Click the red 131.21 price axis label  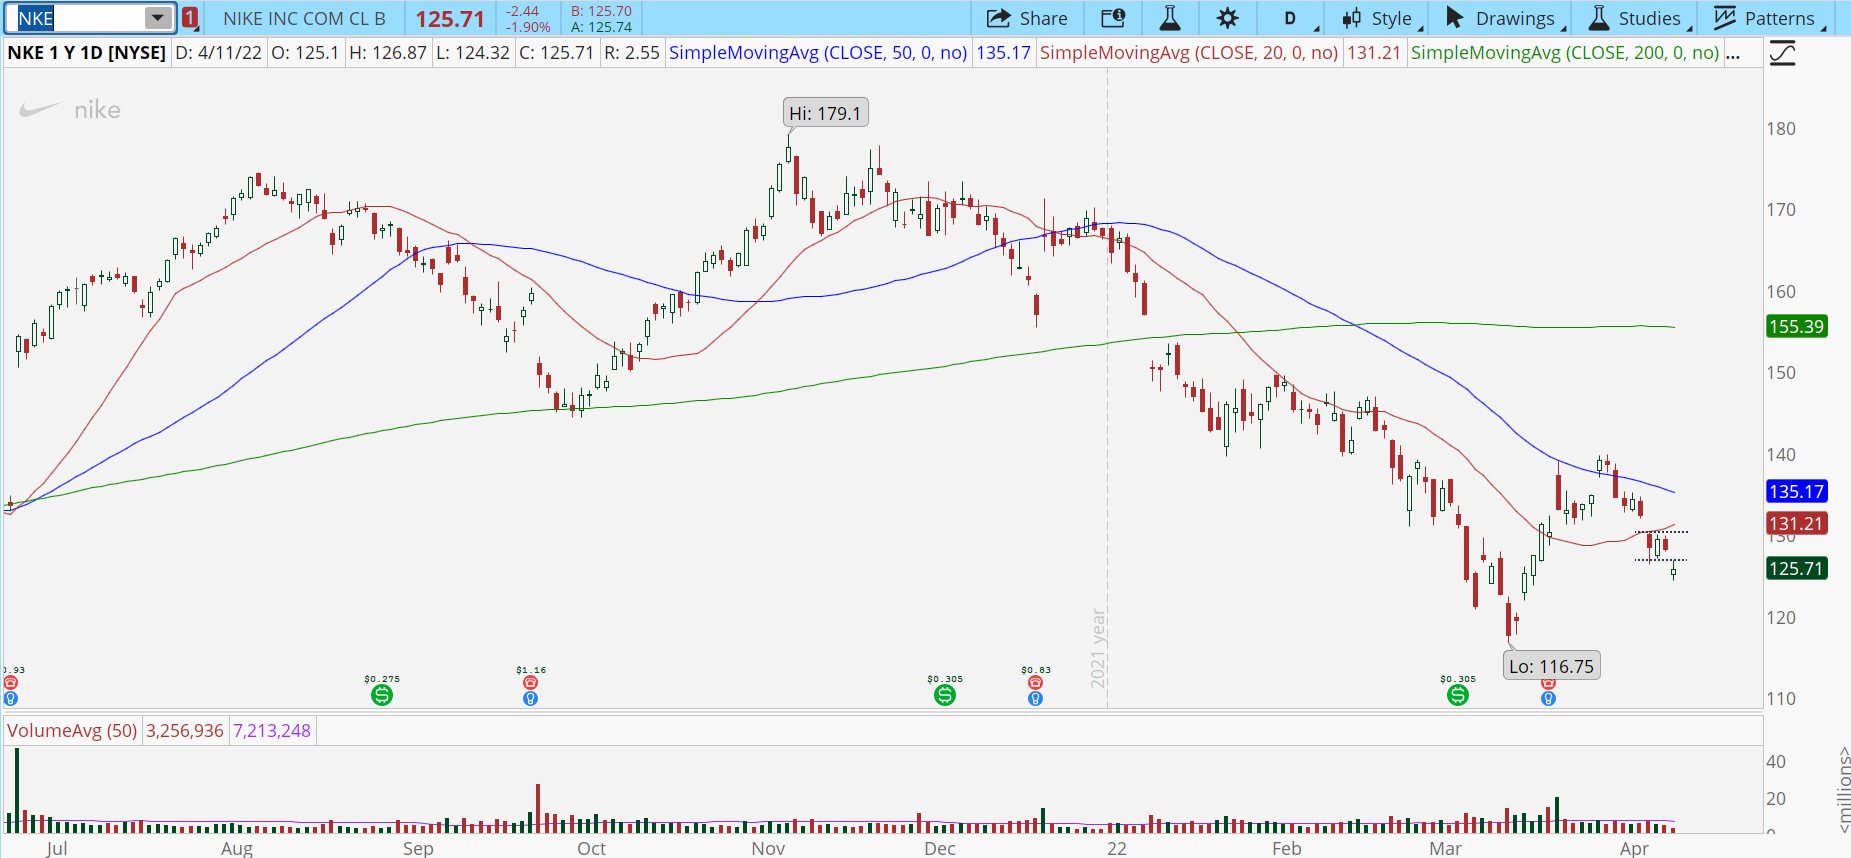1796,524
